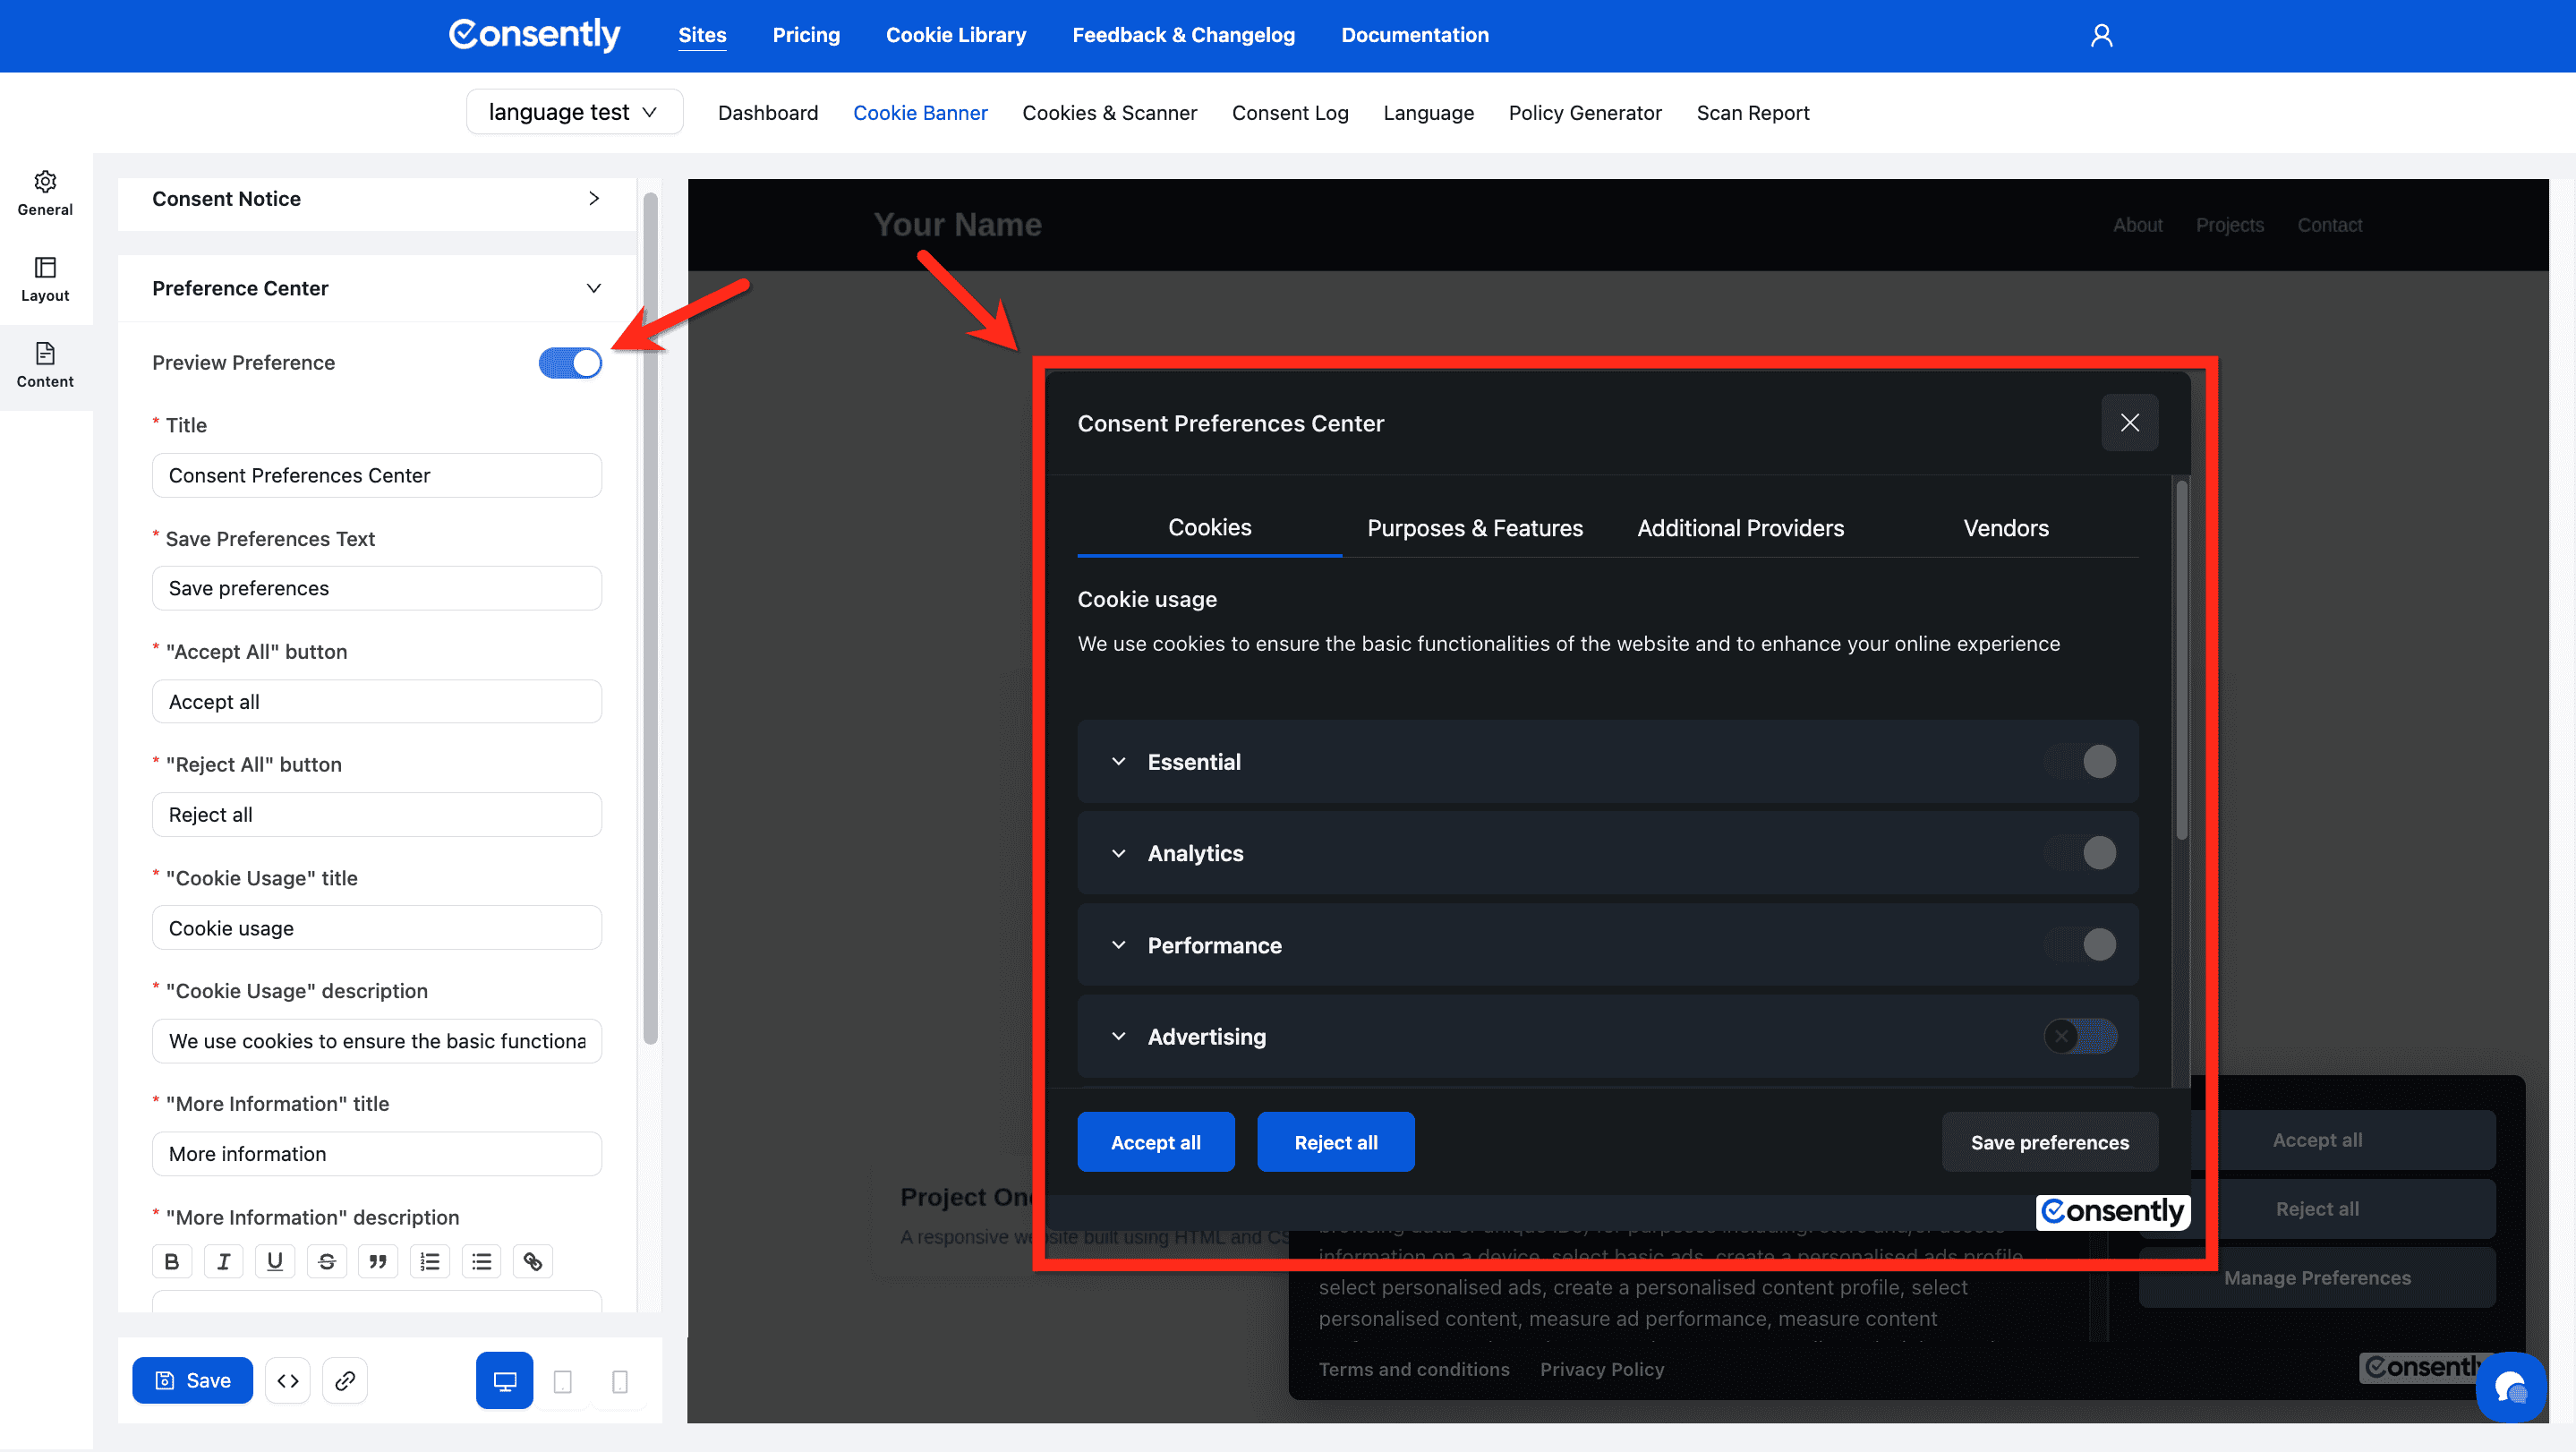2576x1452 pixels.
Task: Open the language test site dropdown
Action: [574, 112]
